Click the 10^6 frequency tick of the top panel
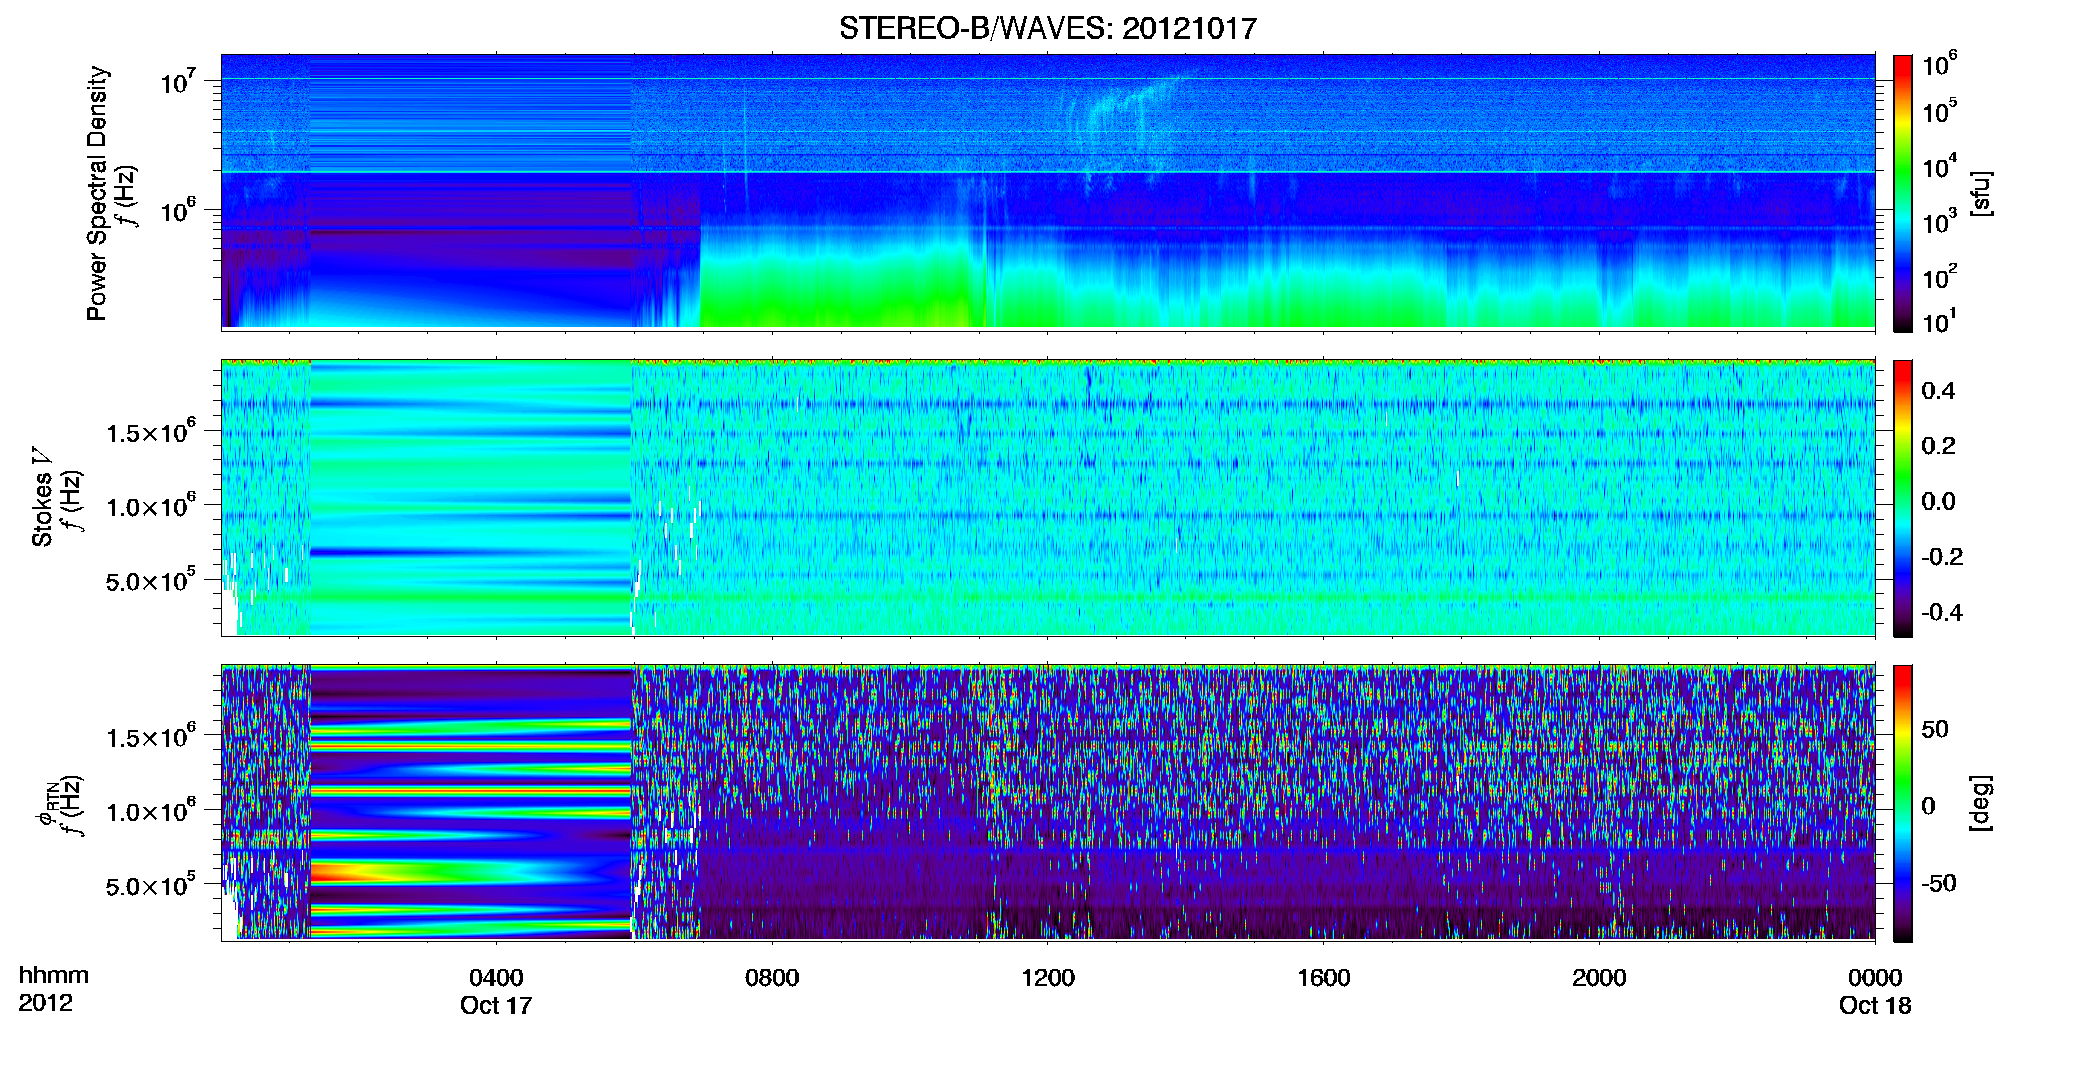Screen dimensions: 2096x1080 [x=177, y=210]
